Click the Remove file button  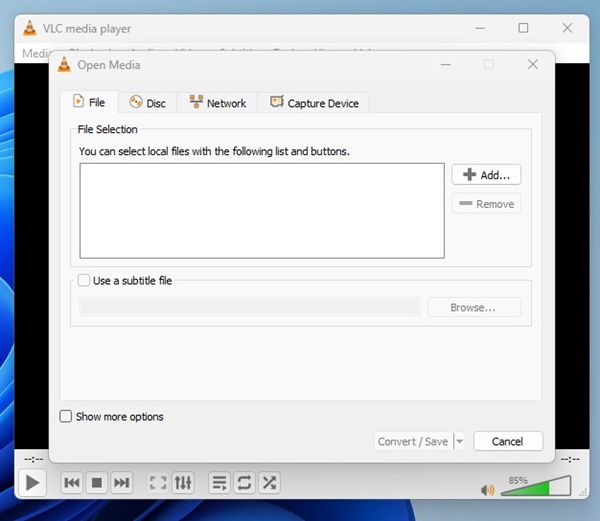(486, 204)
